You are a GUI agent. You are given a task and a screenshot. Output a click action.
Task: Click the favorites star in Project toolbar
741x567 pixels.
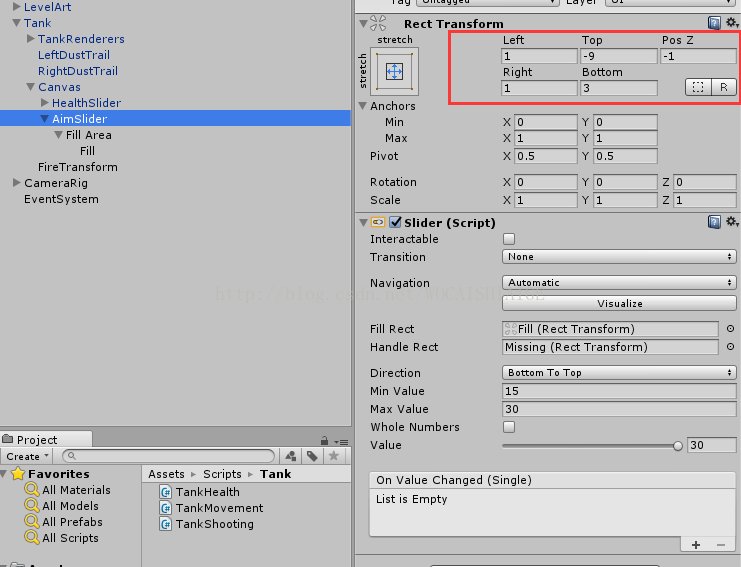(x=334, y=456)
